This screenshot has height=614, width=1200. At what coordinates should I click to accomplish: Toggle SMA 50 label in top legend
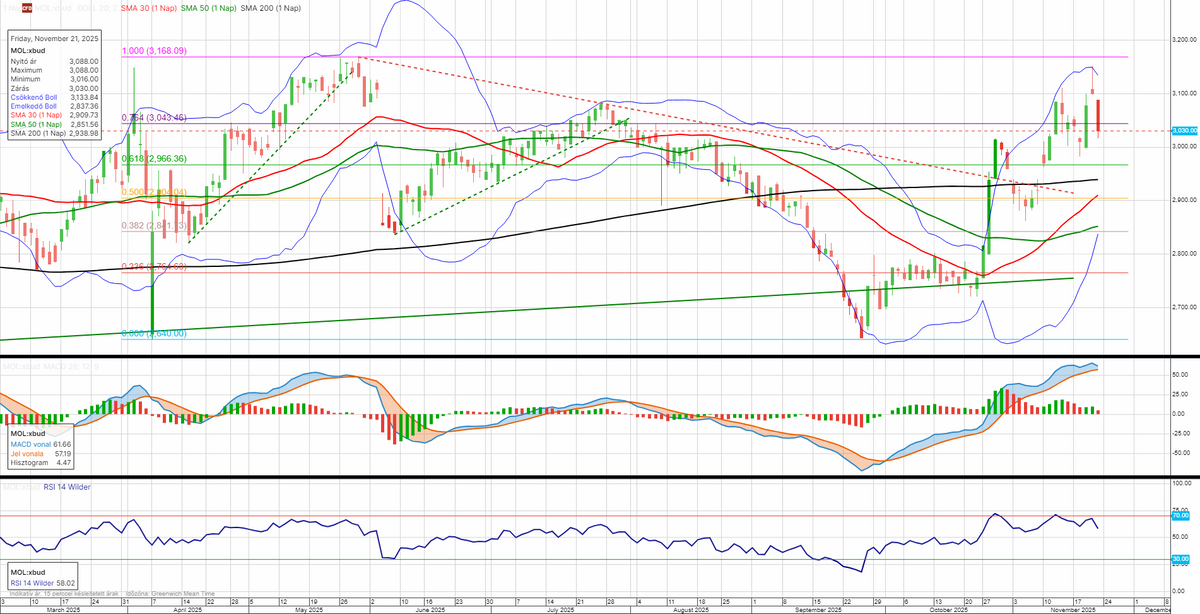[x=206, y=7]
